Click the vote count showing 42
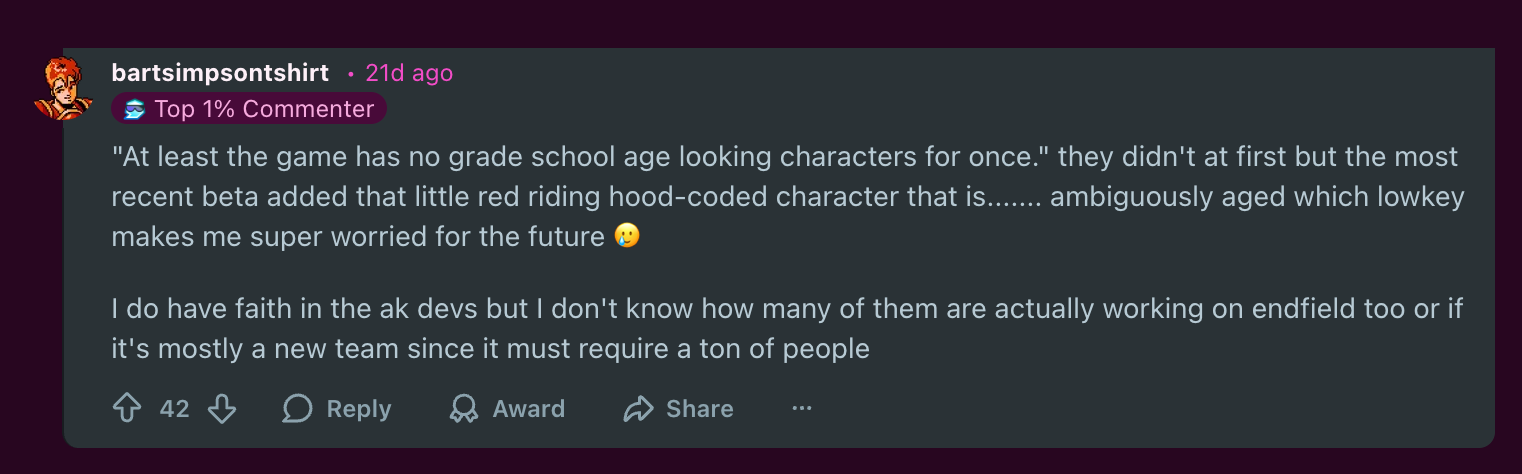The width and height of the screenshot is (1522, 474). click(174, 409)
